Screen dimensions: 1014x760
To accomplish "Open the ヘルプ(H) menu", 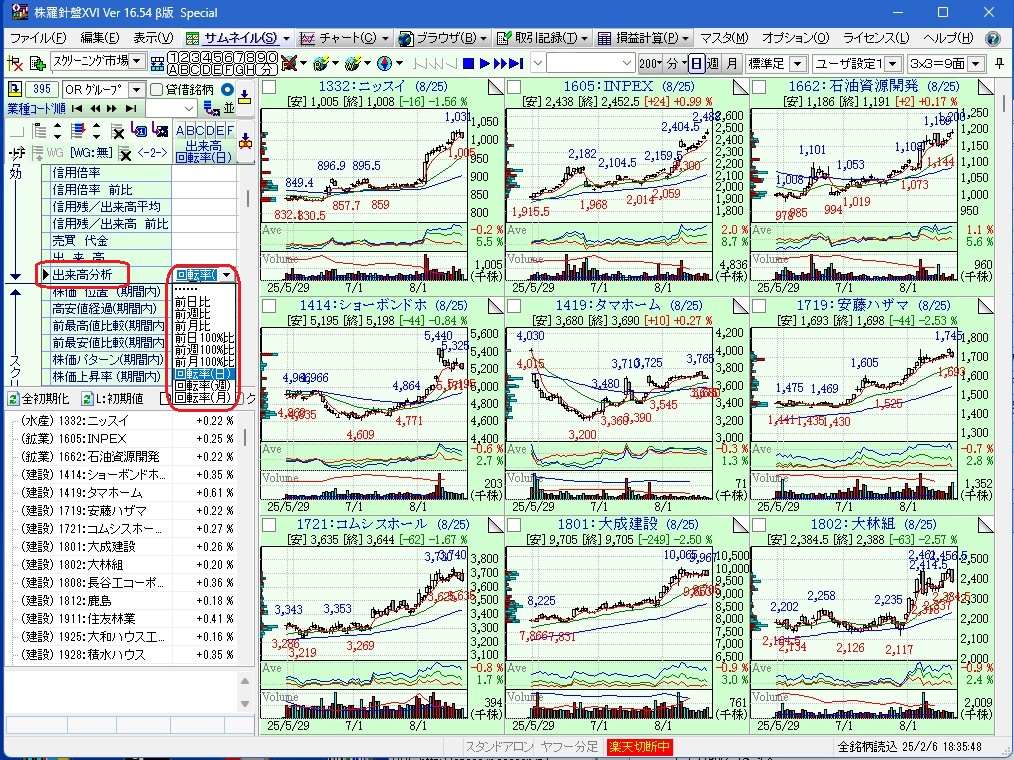I will coord(948,39).
